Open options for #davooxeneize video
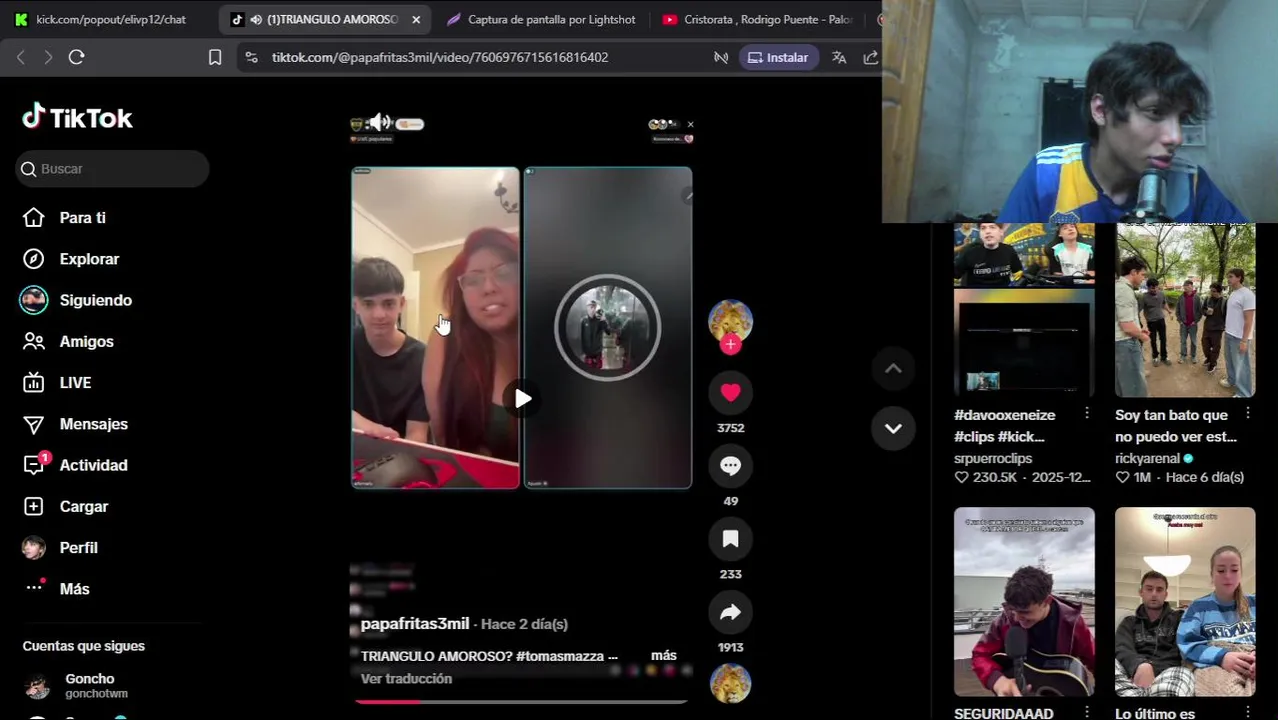The height and width of the screenshot is (720, 1278). coord(1087,414)
